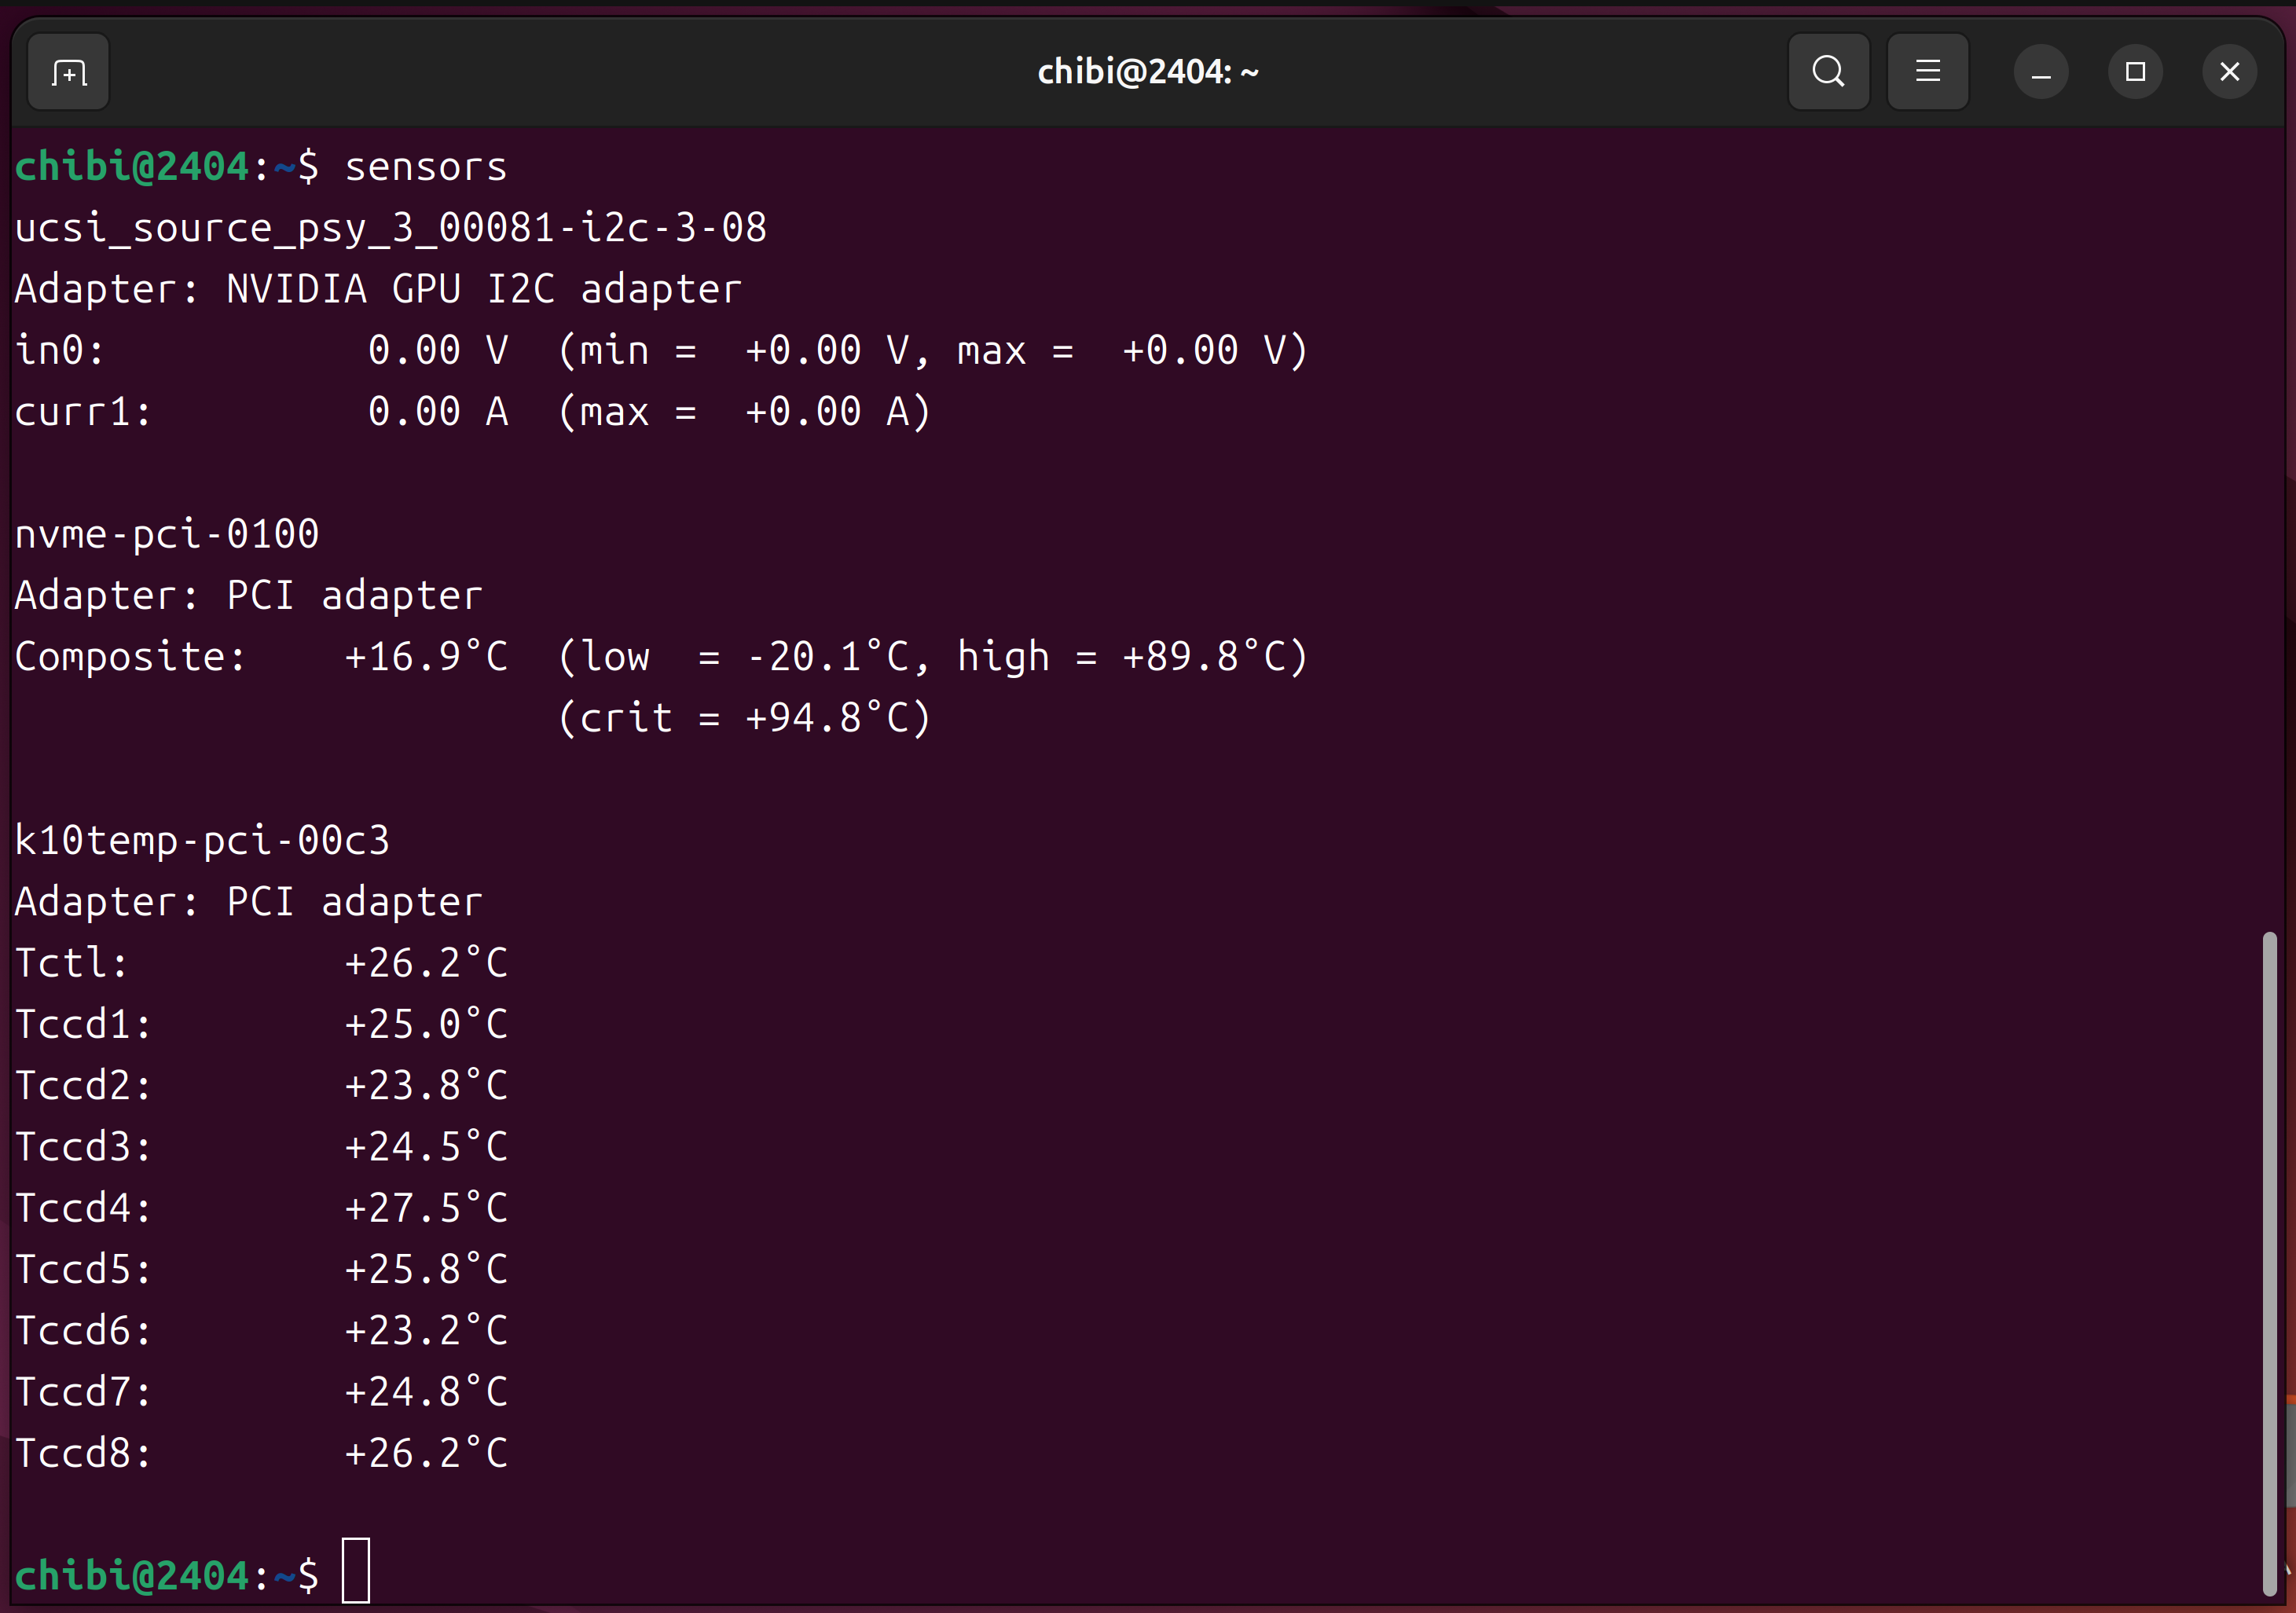Screen dimensions: 2296x1613
Task: Click the k10temp-pci-00c3 device heading
Action: [202, 840]
